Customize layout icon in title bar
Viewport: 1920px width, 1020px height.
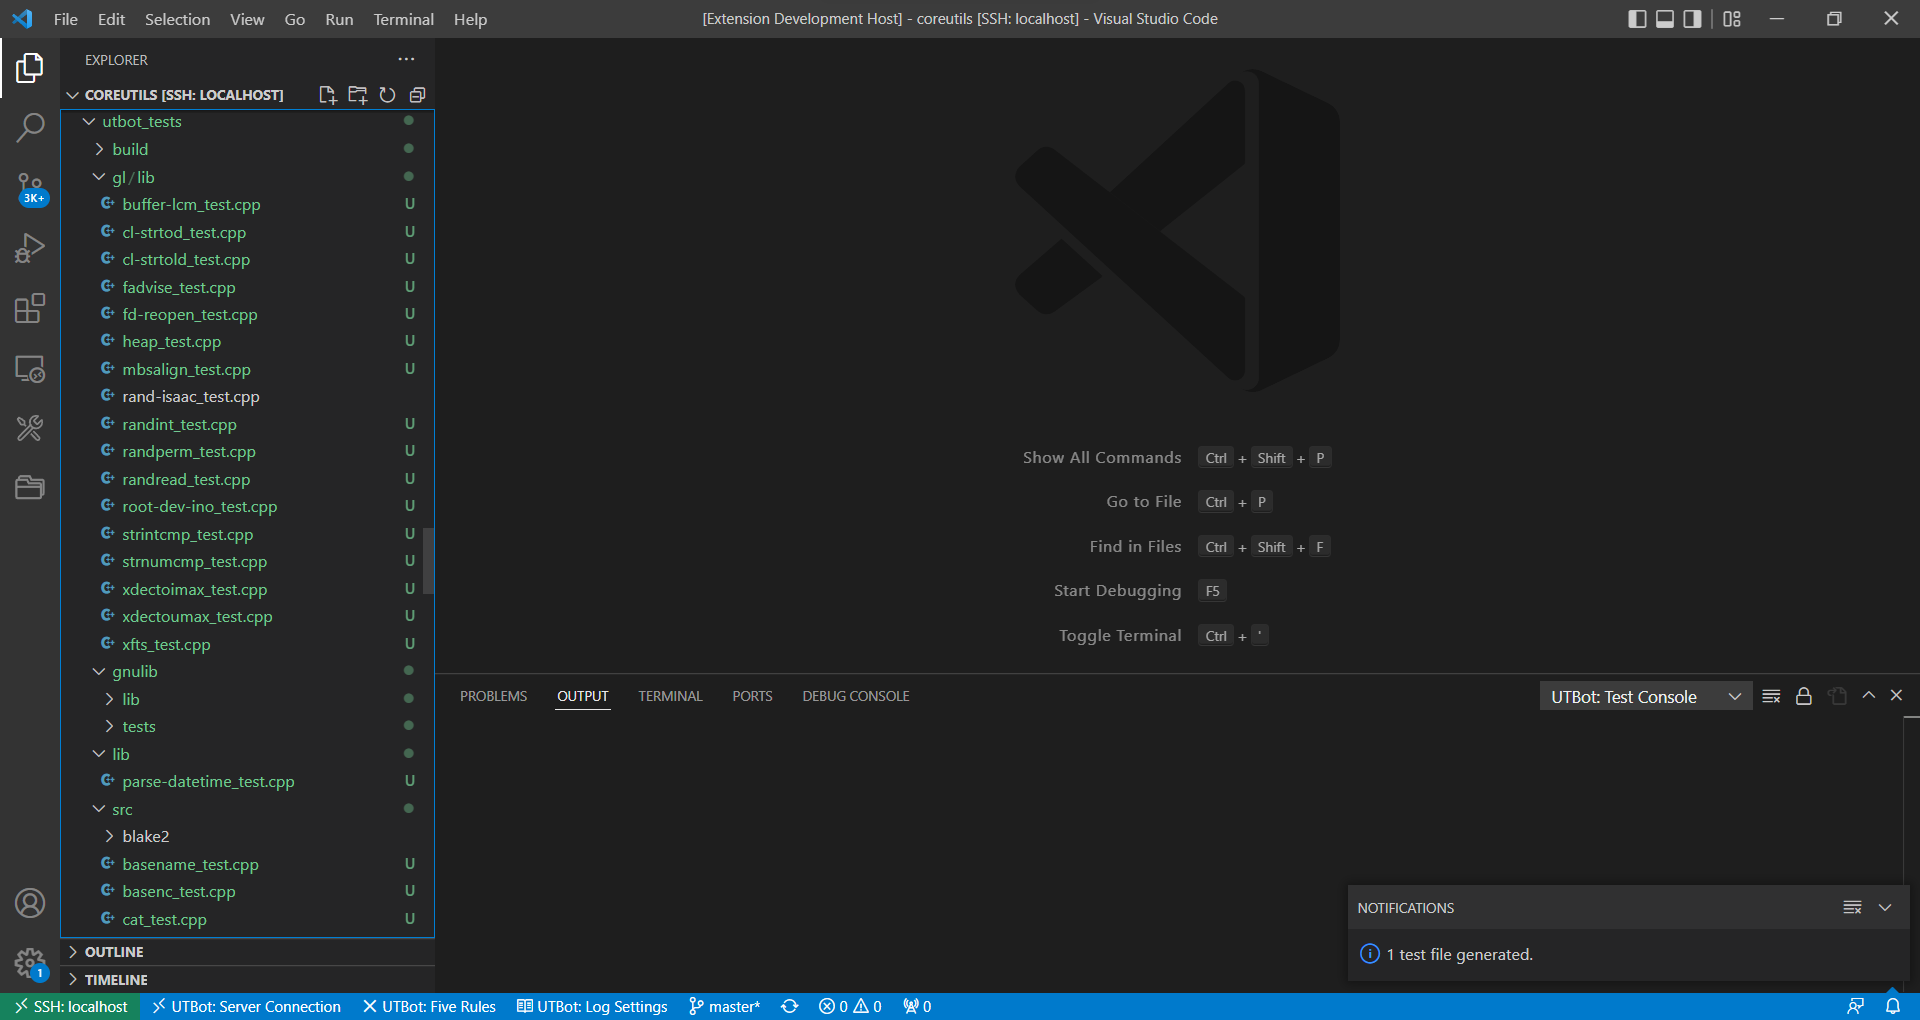point(1732,19)
